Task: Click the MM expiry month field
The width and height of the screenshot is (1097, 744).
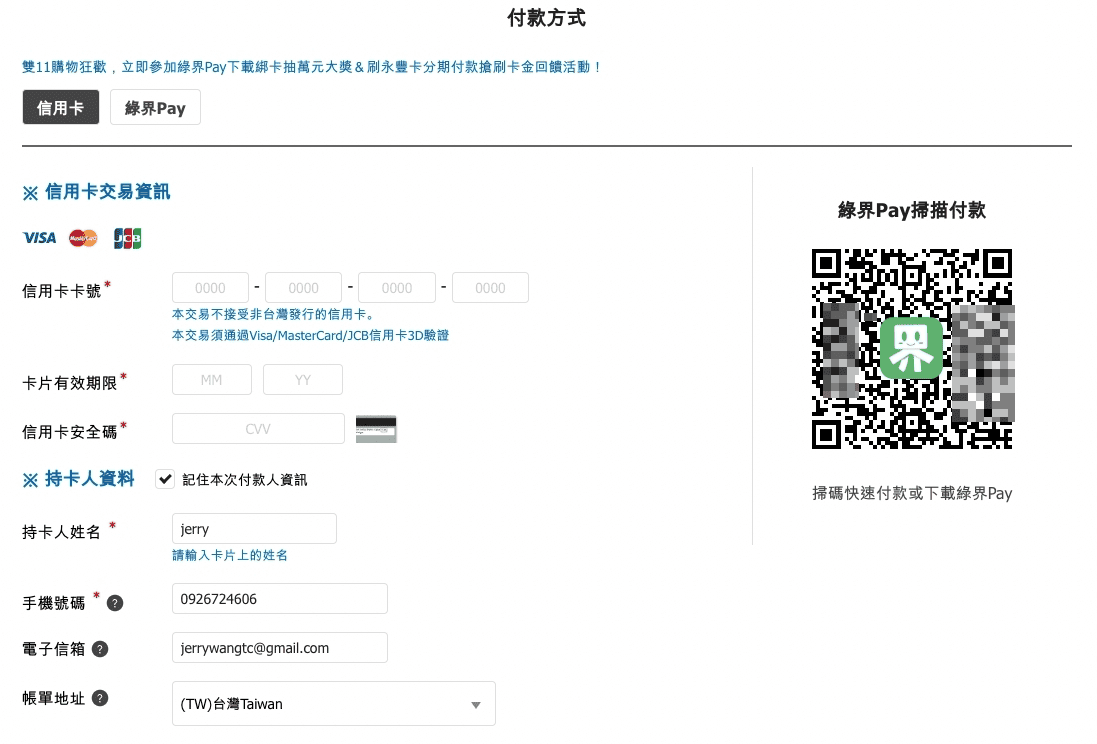Action: click(x=212, y=379)
